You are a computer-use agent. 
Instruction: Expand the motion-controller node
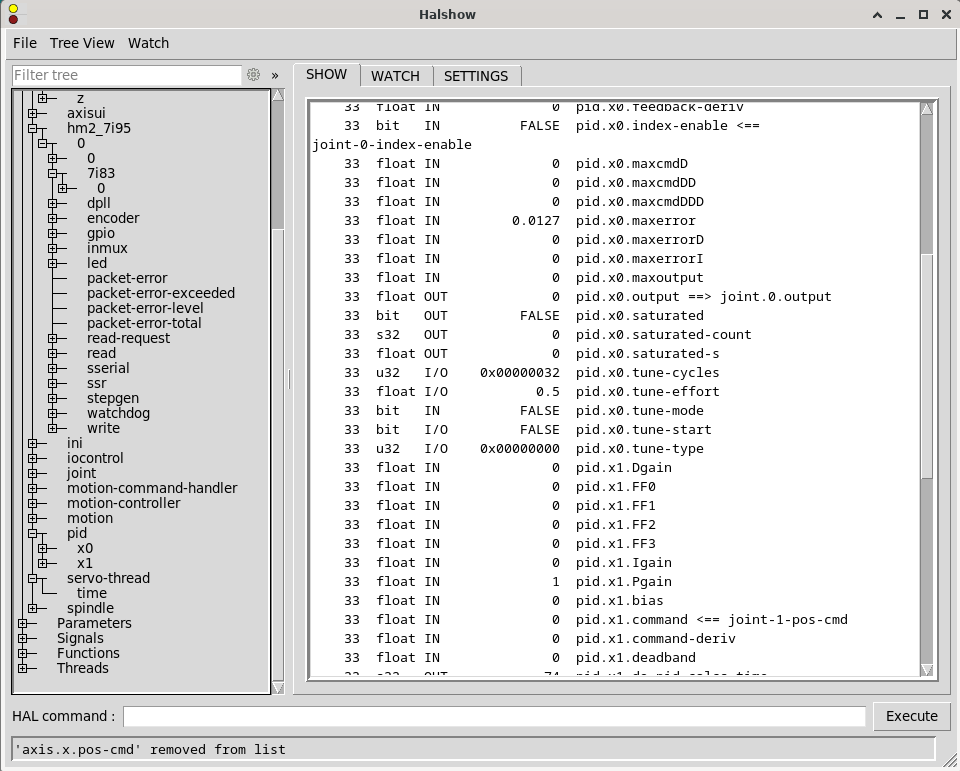pyautogui.click(x=32, y=503)
